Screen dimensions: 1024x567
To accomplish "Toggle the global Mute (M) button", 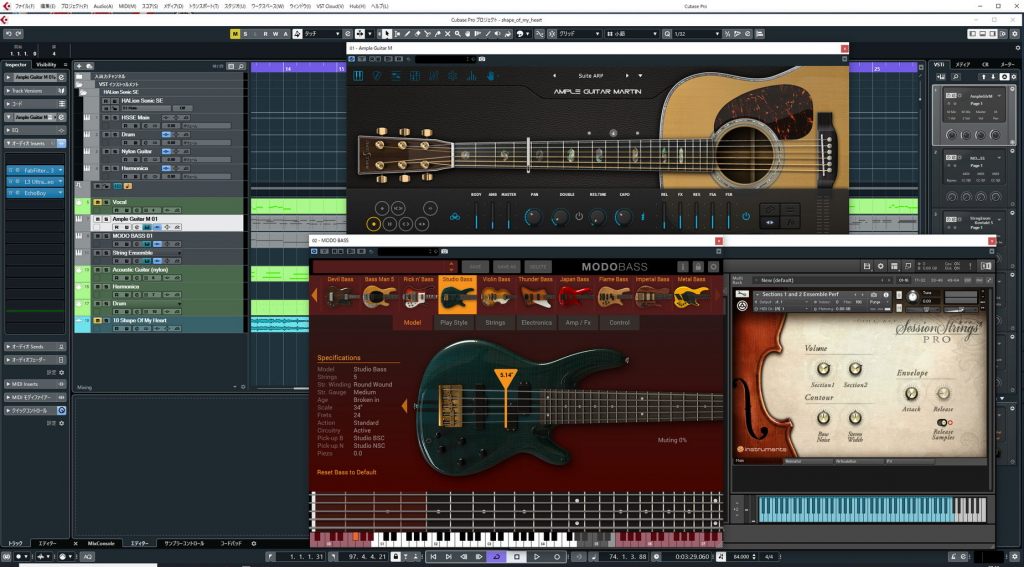I will click(x=235, y=33).
